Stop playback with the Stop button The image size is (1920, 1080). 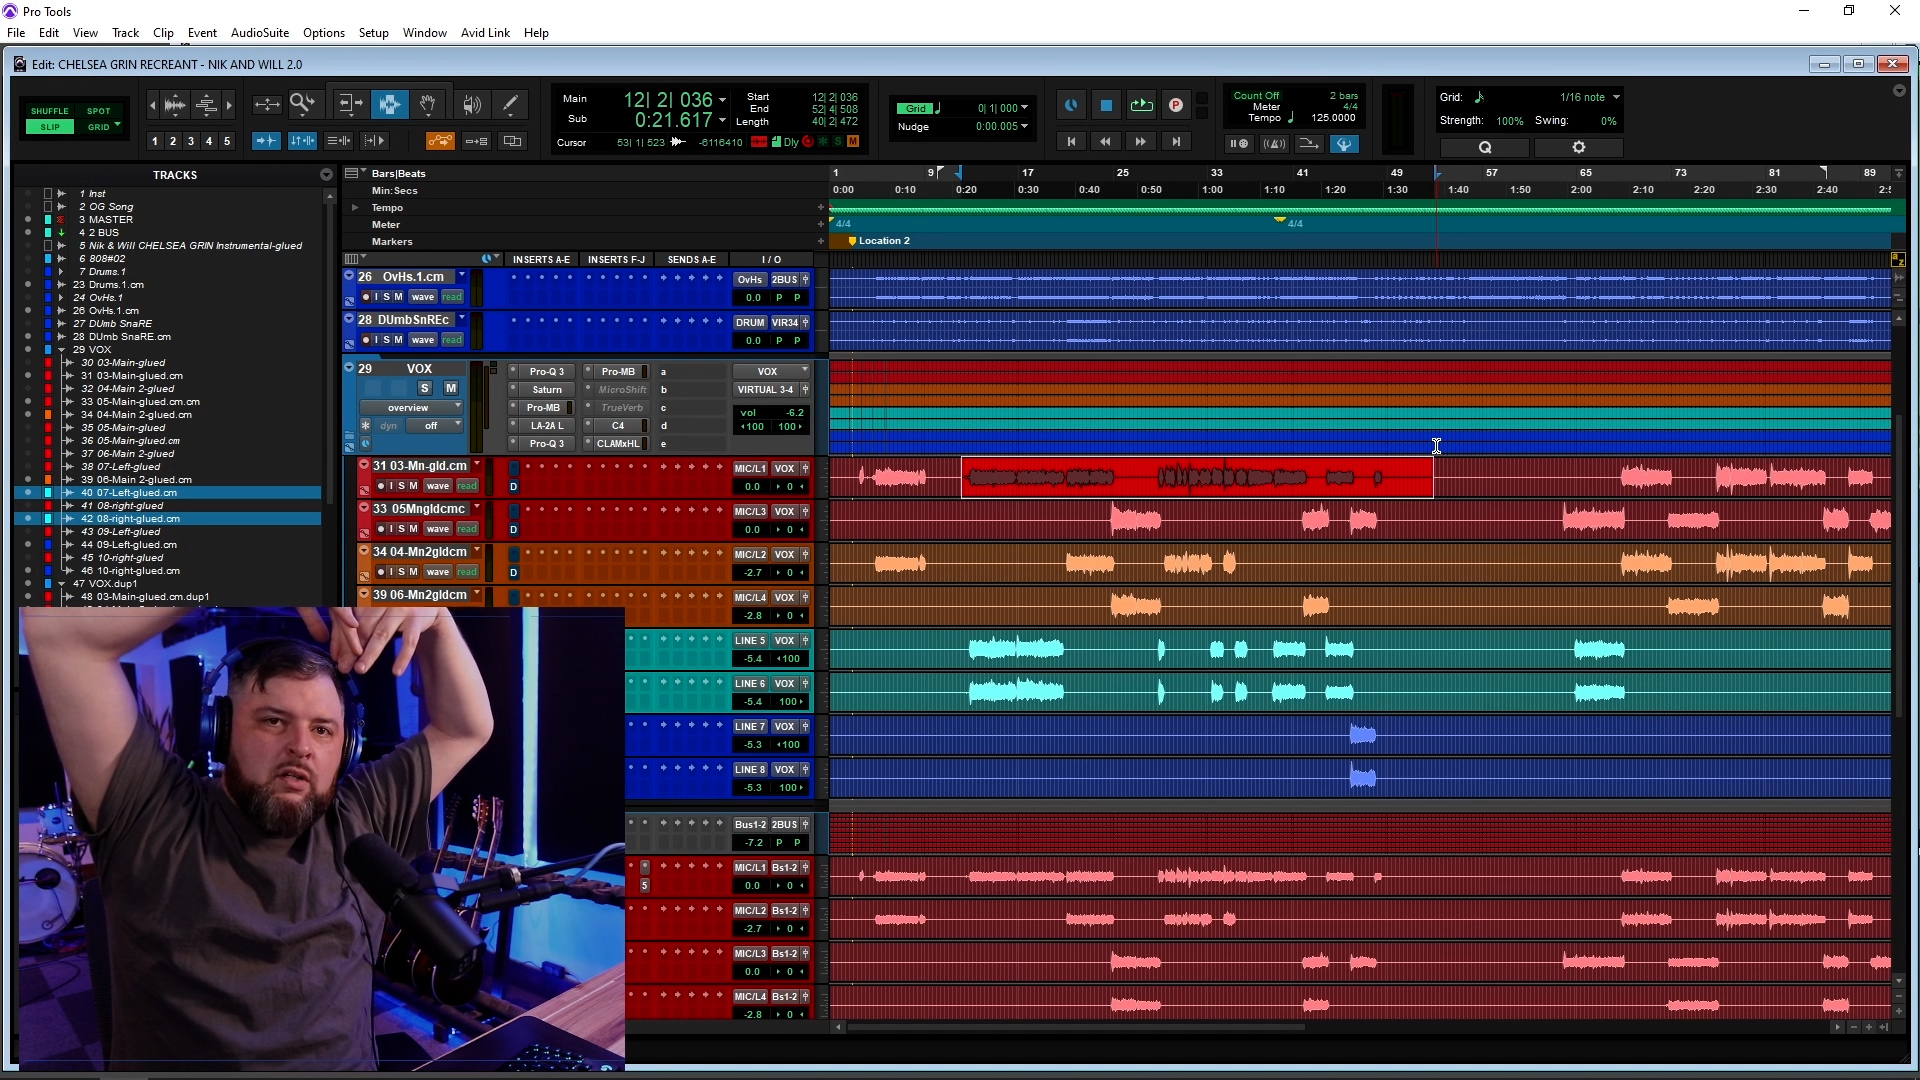1106,105
